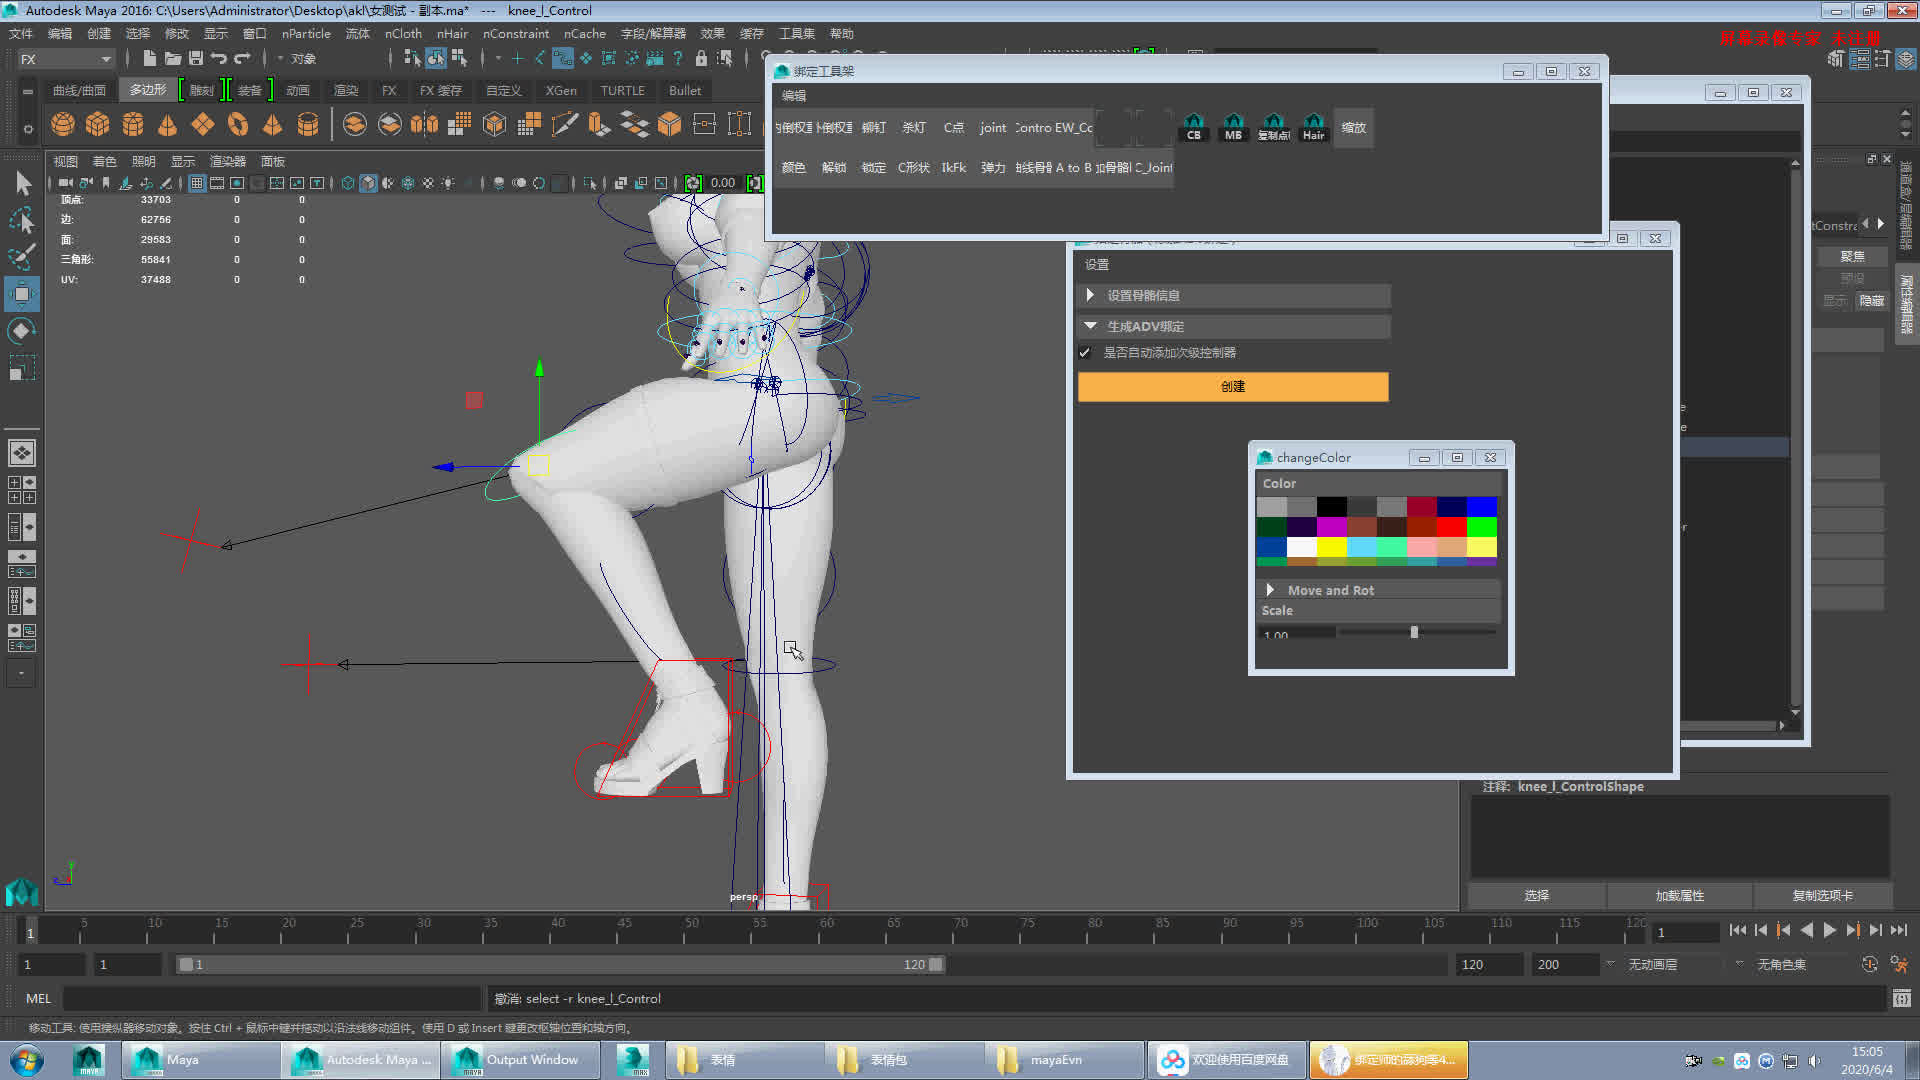
Task: Select the polygon sphere creation icon on the shelf
Action: [62, 124]
